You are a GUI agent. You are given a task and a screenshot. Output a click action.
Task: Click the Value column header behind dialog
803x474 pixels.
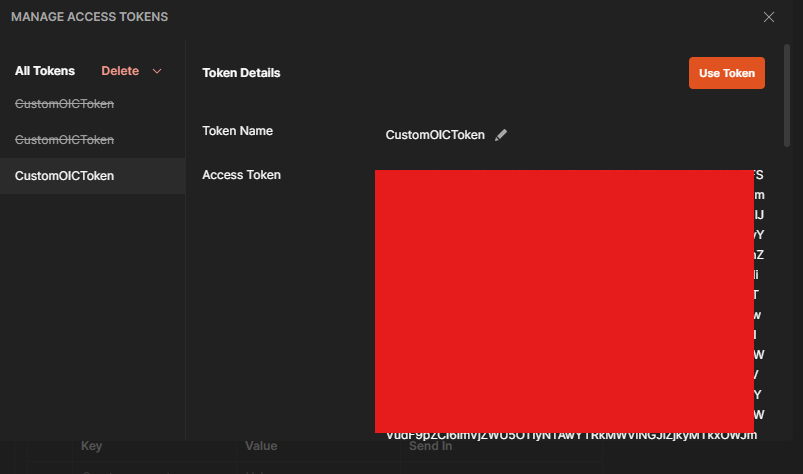[x=261, y=446]
